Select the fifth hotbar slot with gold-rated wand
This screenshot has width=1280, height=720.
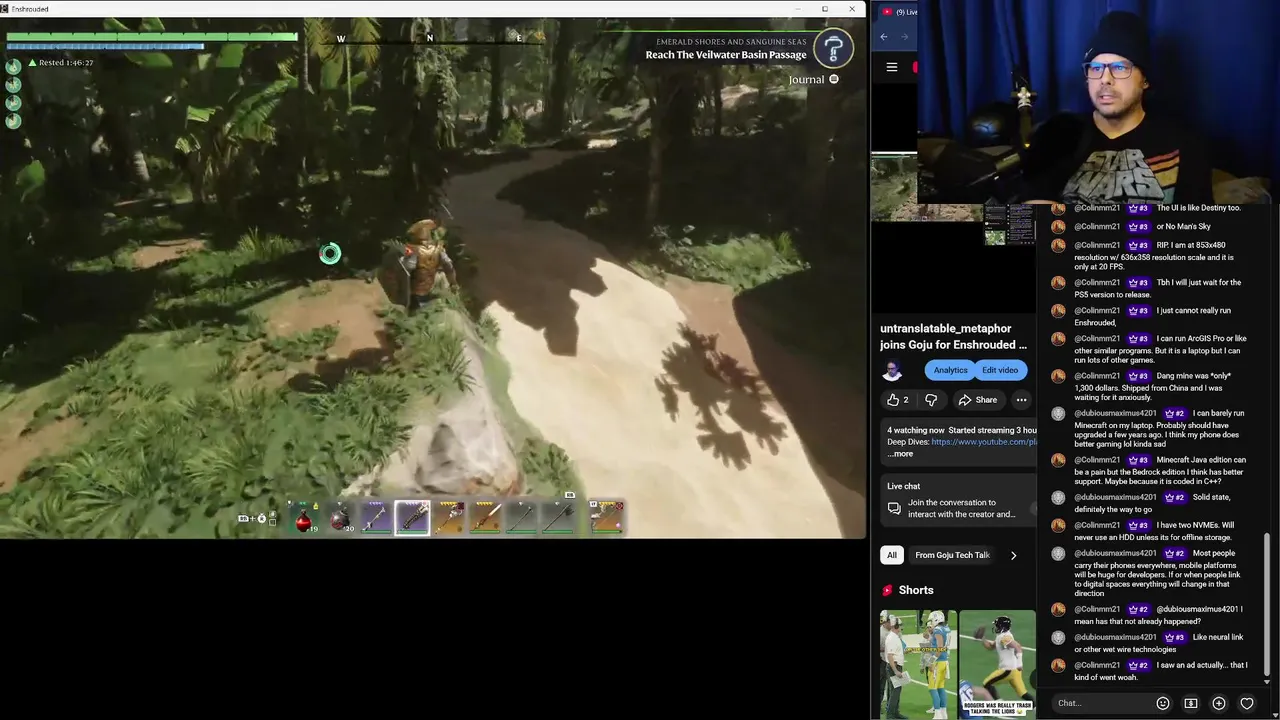pyautogui.click(x=449, y=518)
